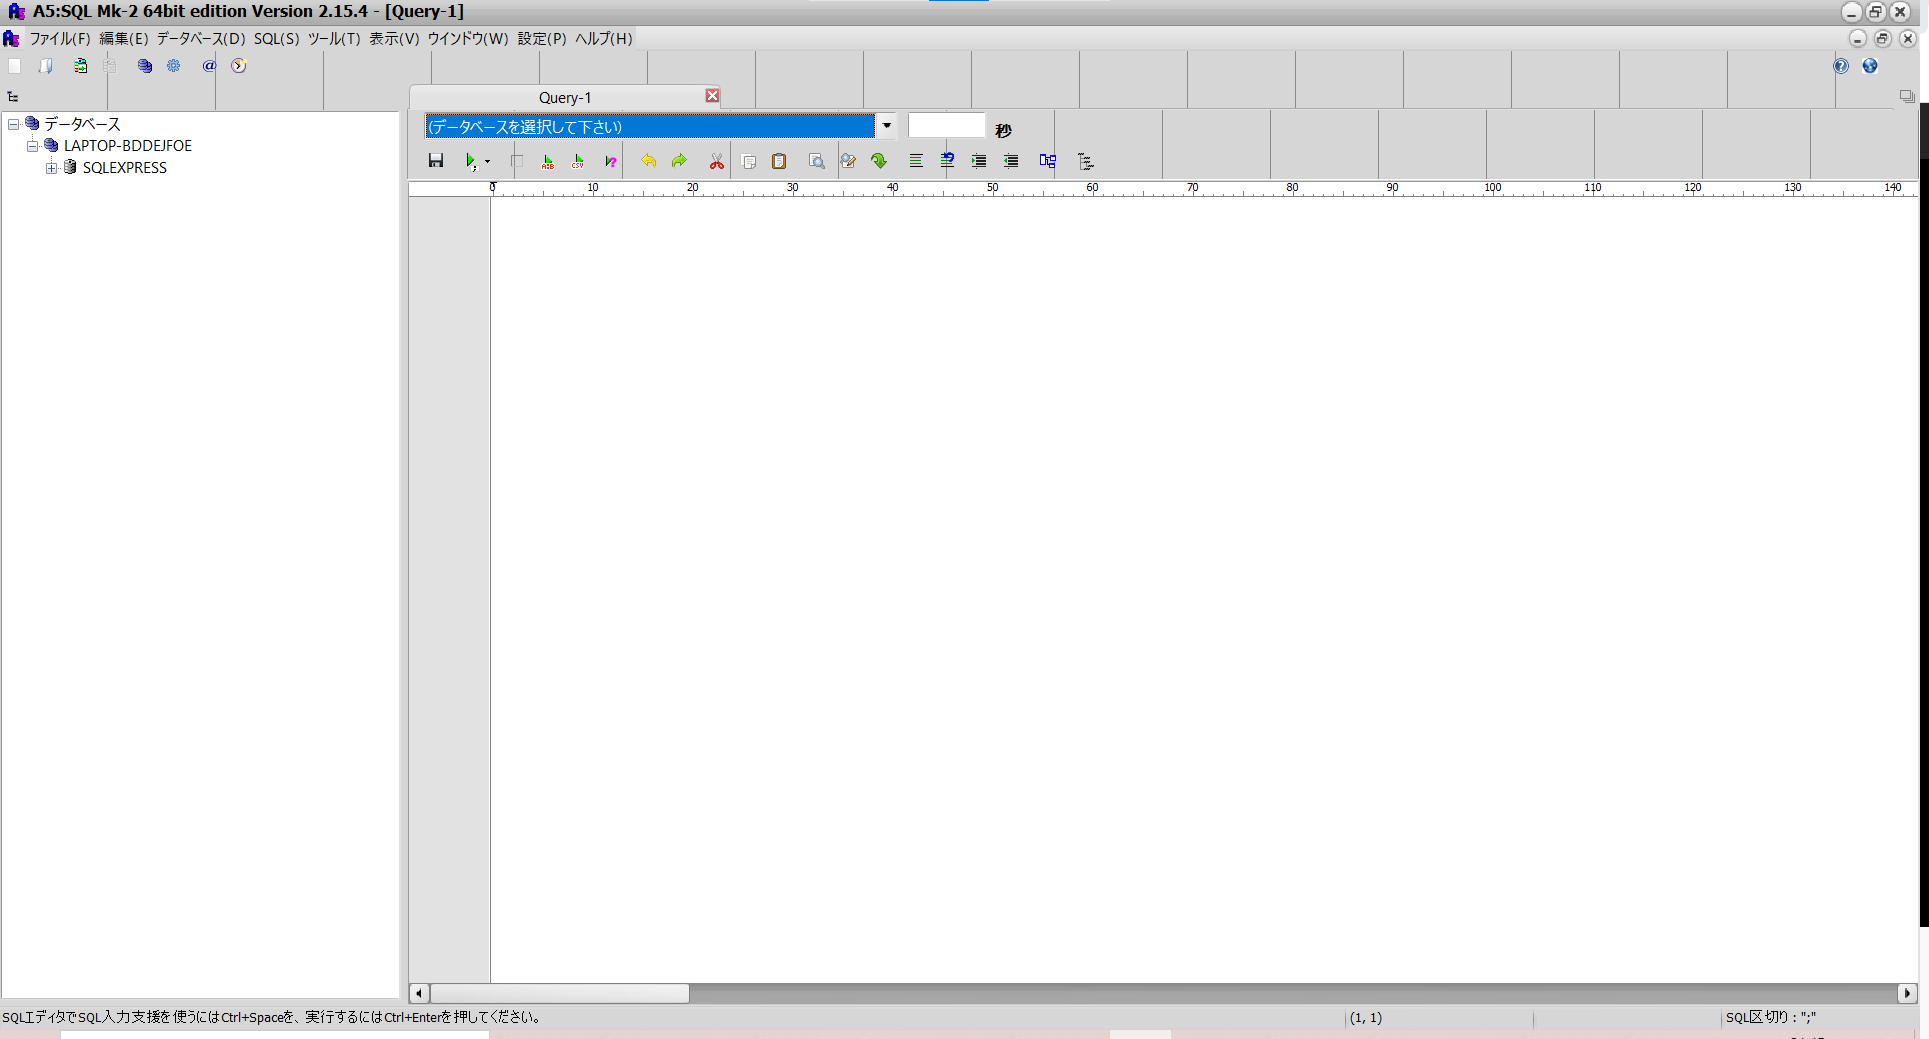Image resolution: width=1929 pixels, height=1039 pixels.
Task: Switch to the Query-1 tab
Action: point(565,97)
